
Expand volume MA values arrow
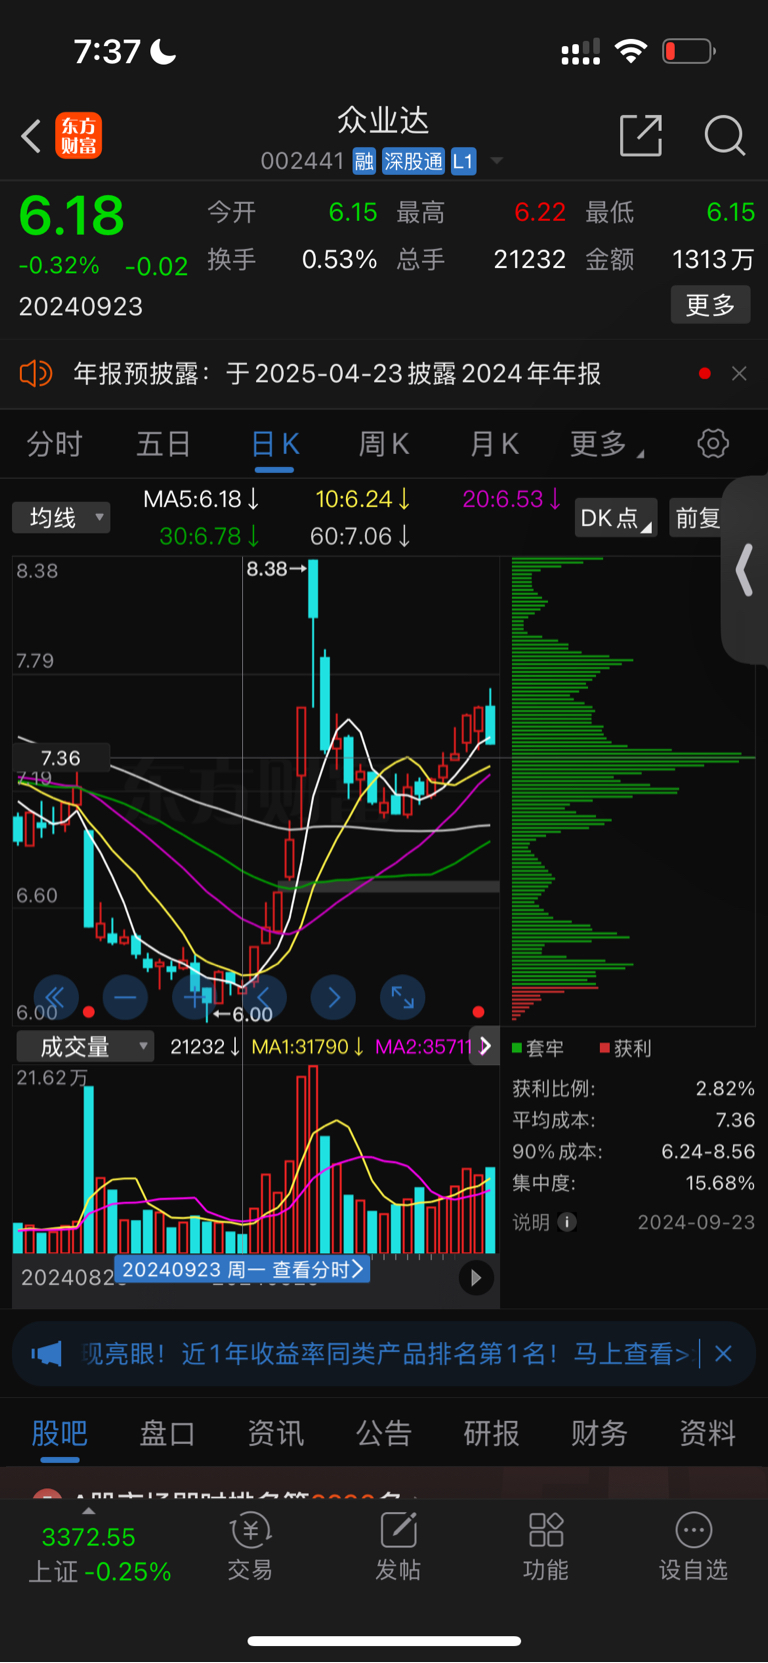tap(485, 1046)
